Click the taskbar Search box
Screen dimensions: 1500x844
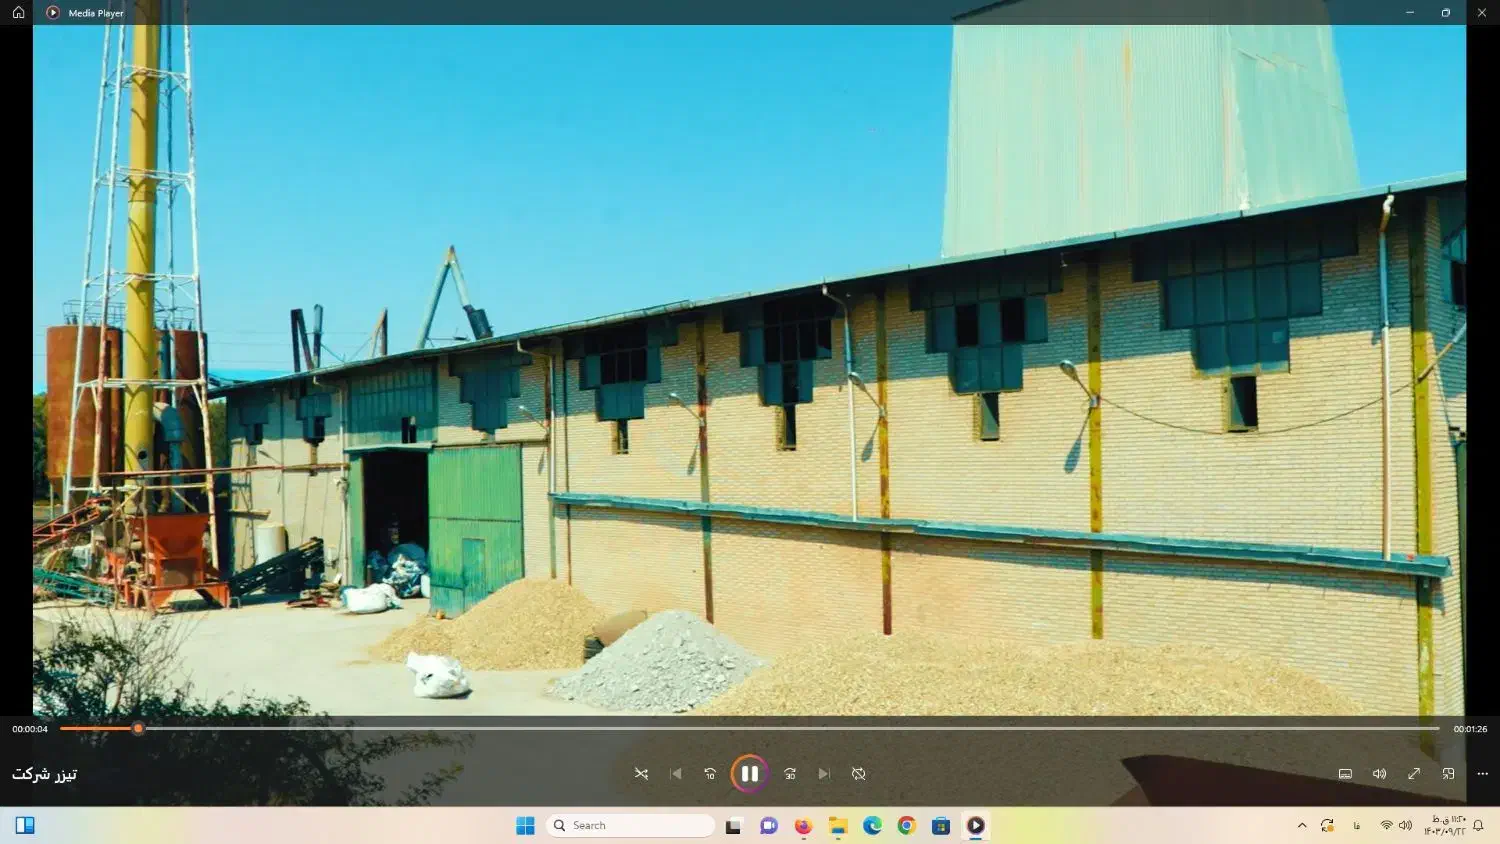tap(630, 825)
